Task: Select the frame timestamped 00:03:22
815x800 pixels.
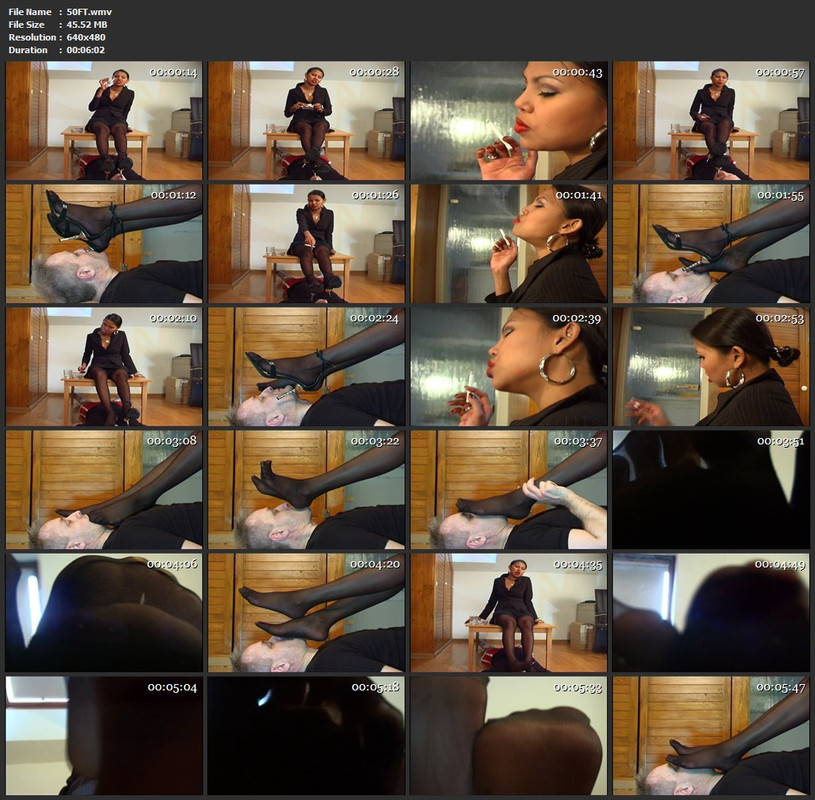Action: pyautogui.click(x=306, y=490)
